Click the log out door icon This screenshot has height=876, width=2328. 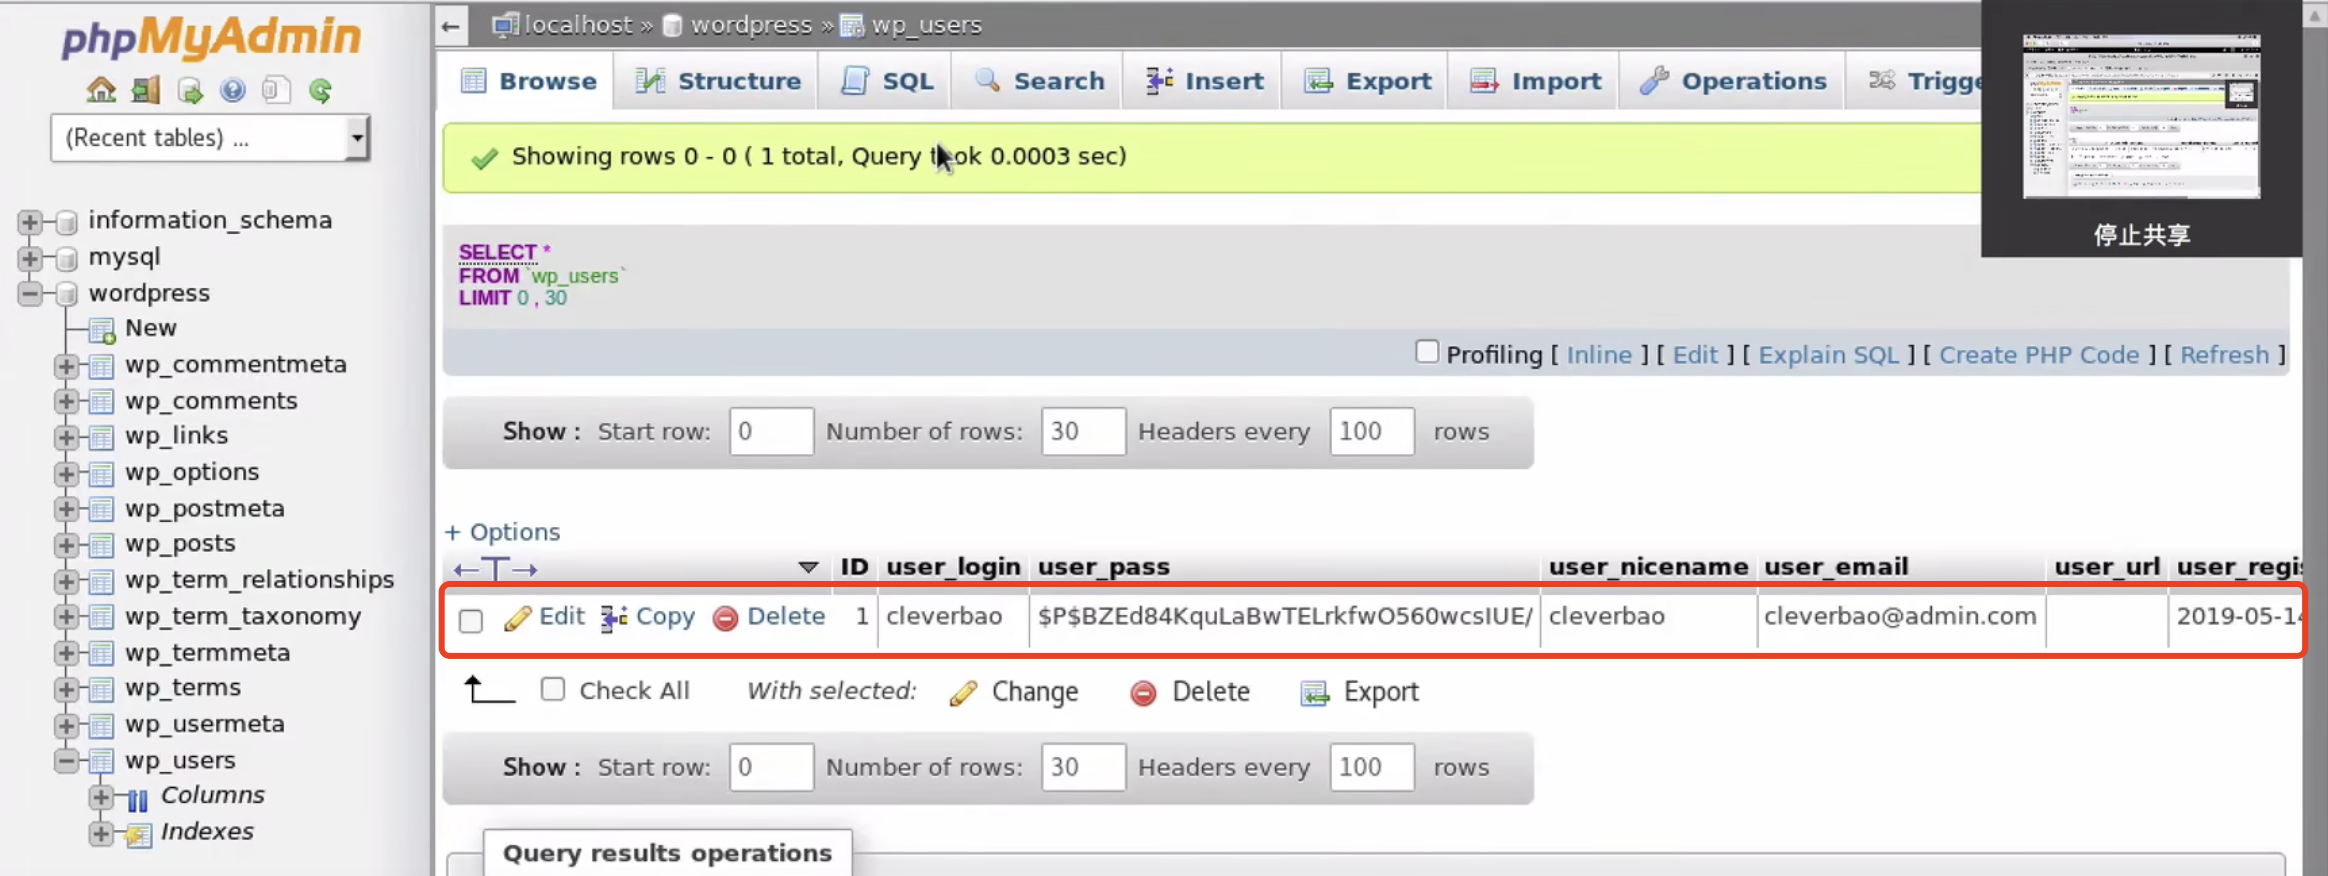[146, 90]
